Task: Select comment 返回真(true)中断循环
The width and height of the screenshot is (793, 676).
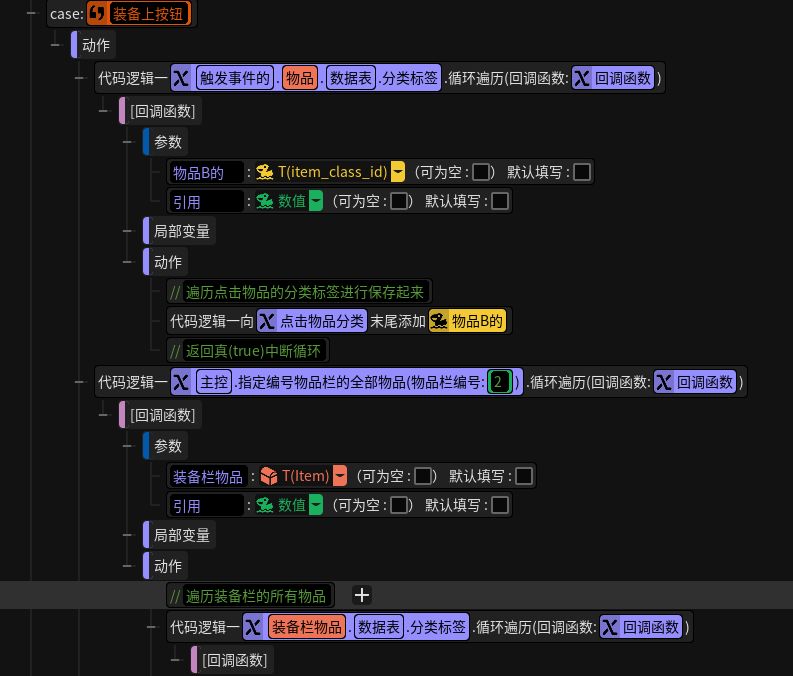Action: pos(248,351)
